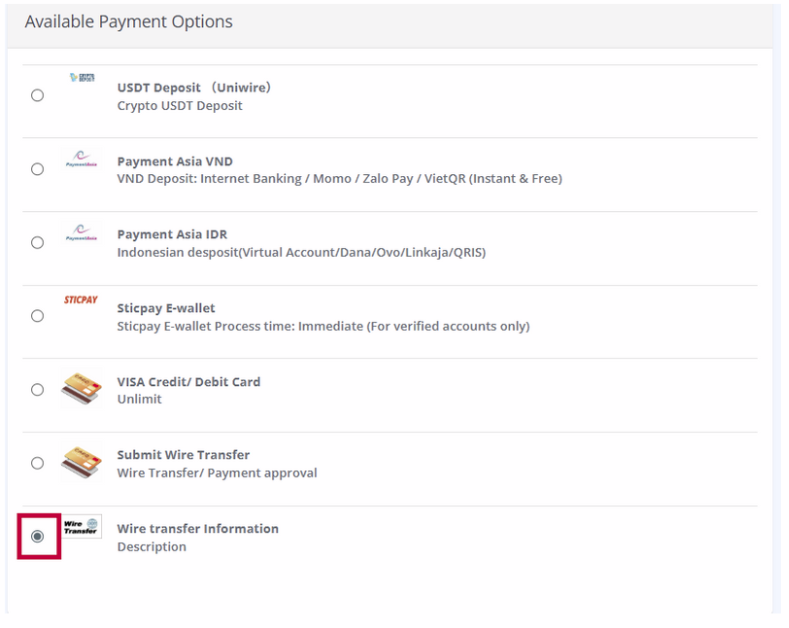Choose the Sticpay E-wallet radio option
This screenshot has width=789, height=628.
coord(37,316)
